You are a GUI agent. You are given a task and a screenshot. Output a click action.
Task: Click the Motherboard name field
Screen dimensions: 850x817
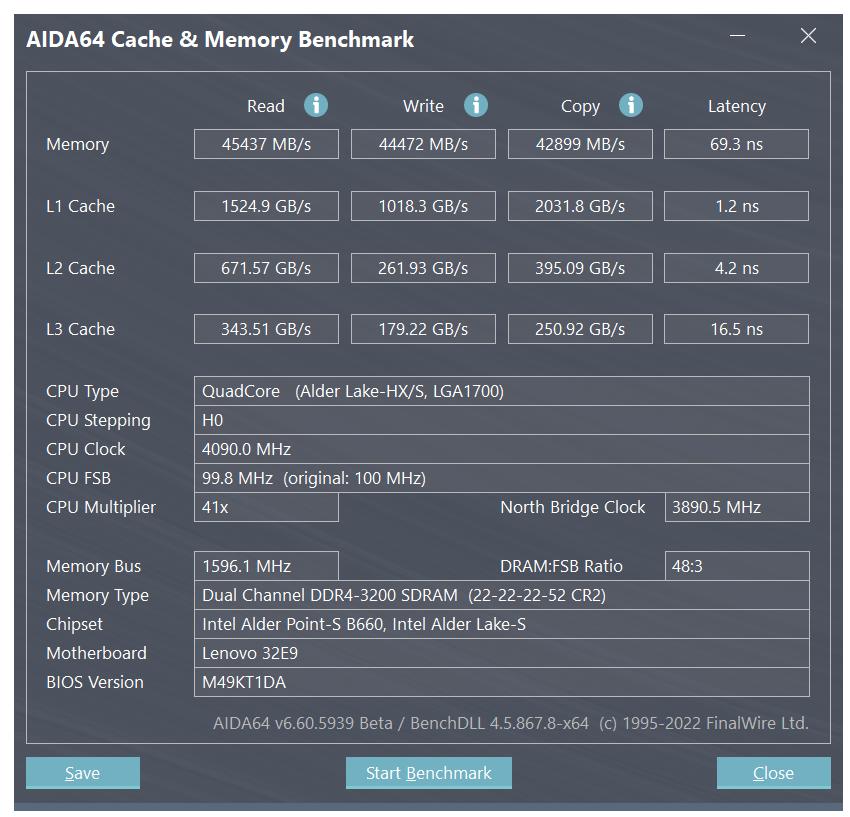[x=501, y=653]
